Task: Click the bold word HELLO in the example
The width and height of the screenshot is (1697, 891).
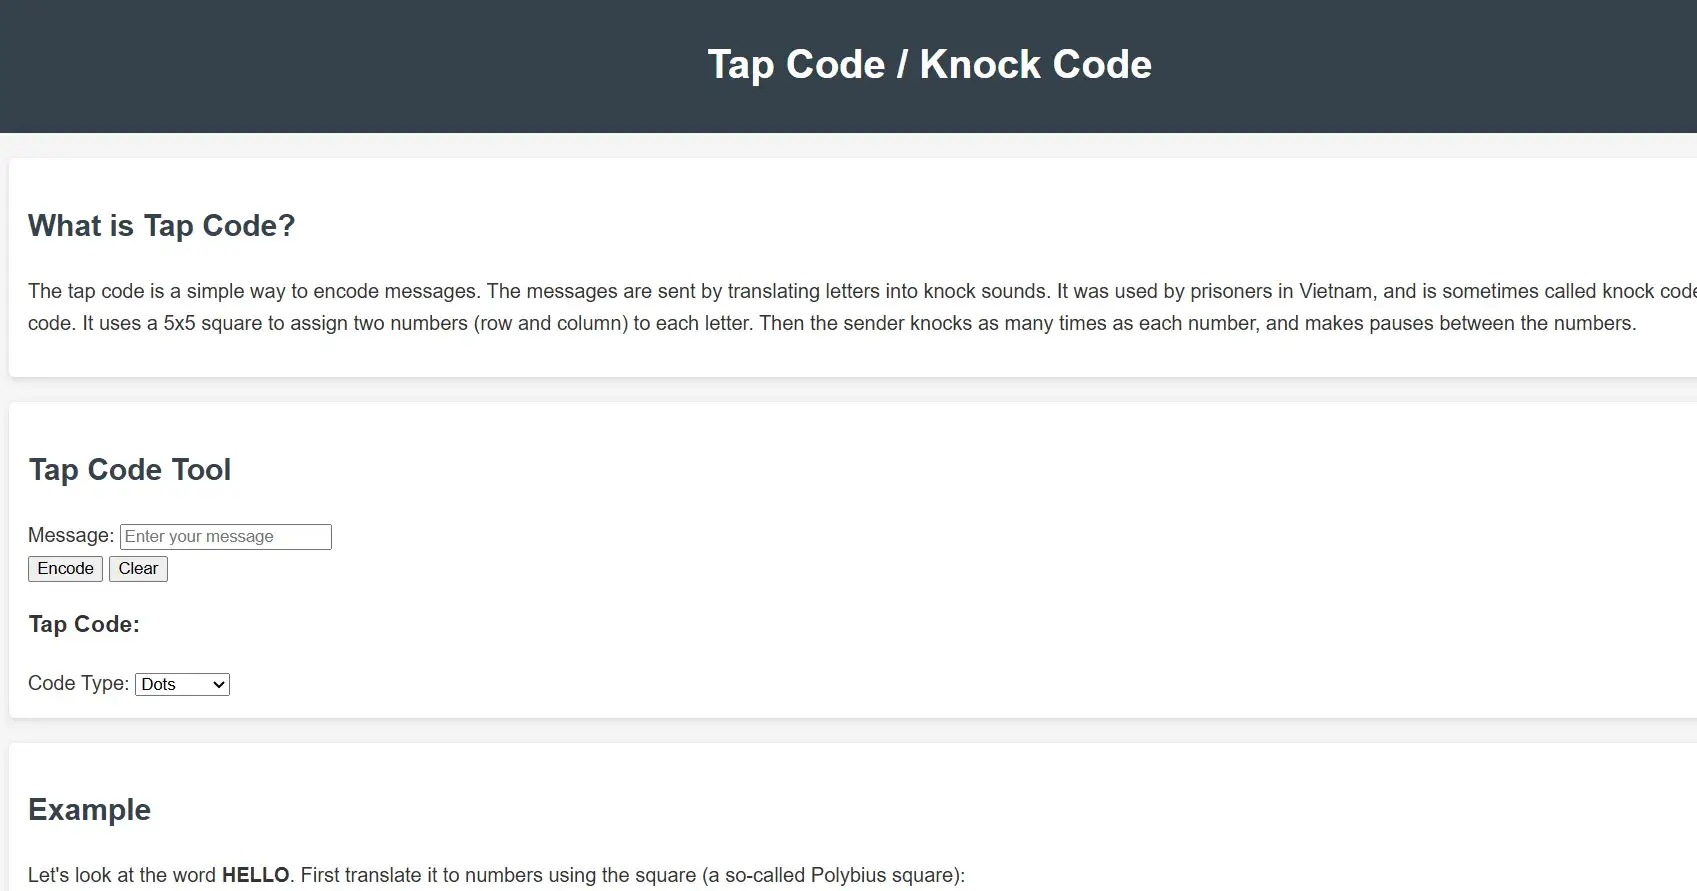Action: pos(255,874)
